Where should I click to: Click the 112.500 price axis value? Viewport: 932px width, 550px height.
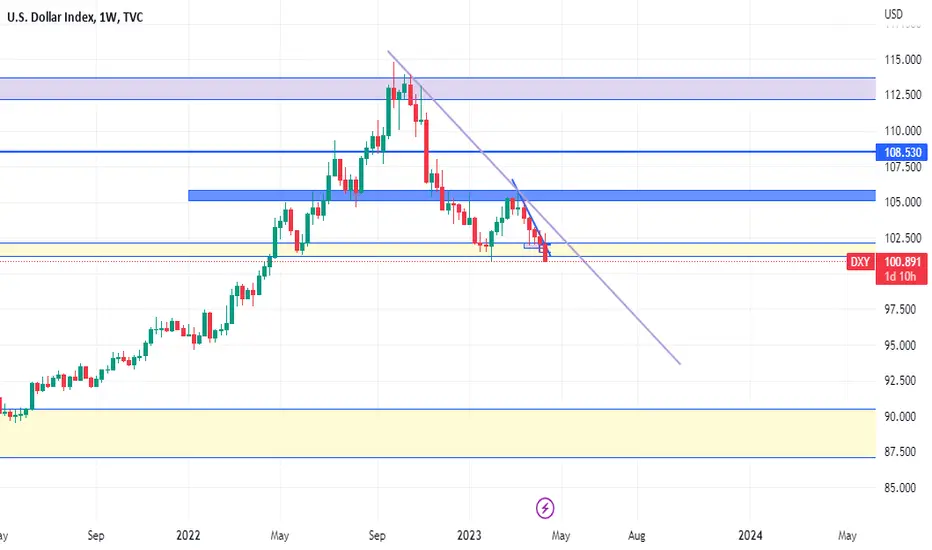click(902, 95)
